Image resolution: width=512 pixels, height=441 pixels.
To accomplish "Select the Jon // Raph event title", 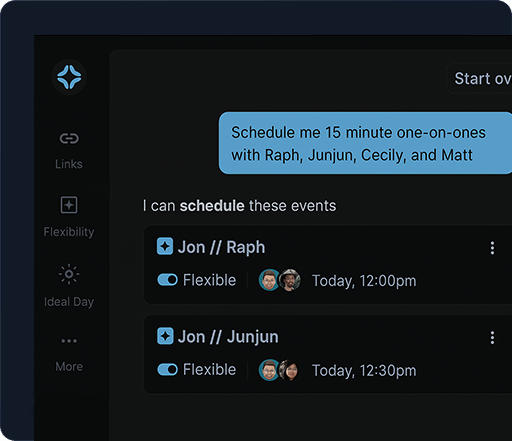I will [221, 247].
